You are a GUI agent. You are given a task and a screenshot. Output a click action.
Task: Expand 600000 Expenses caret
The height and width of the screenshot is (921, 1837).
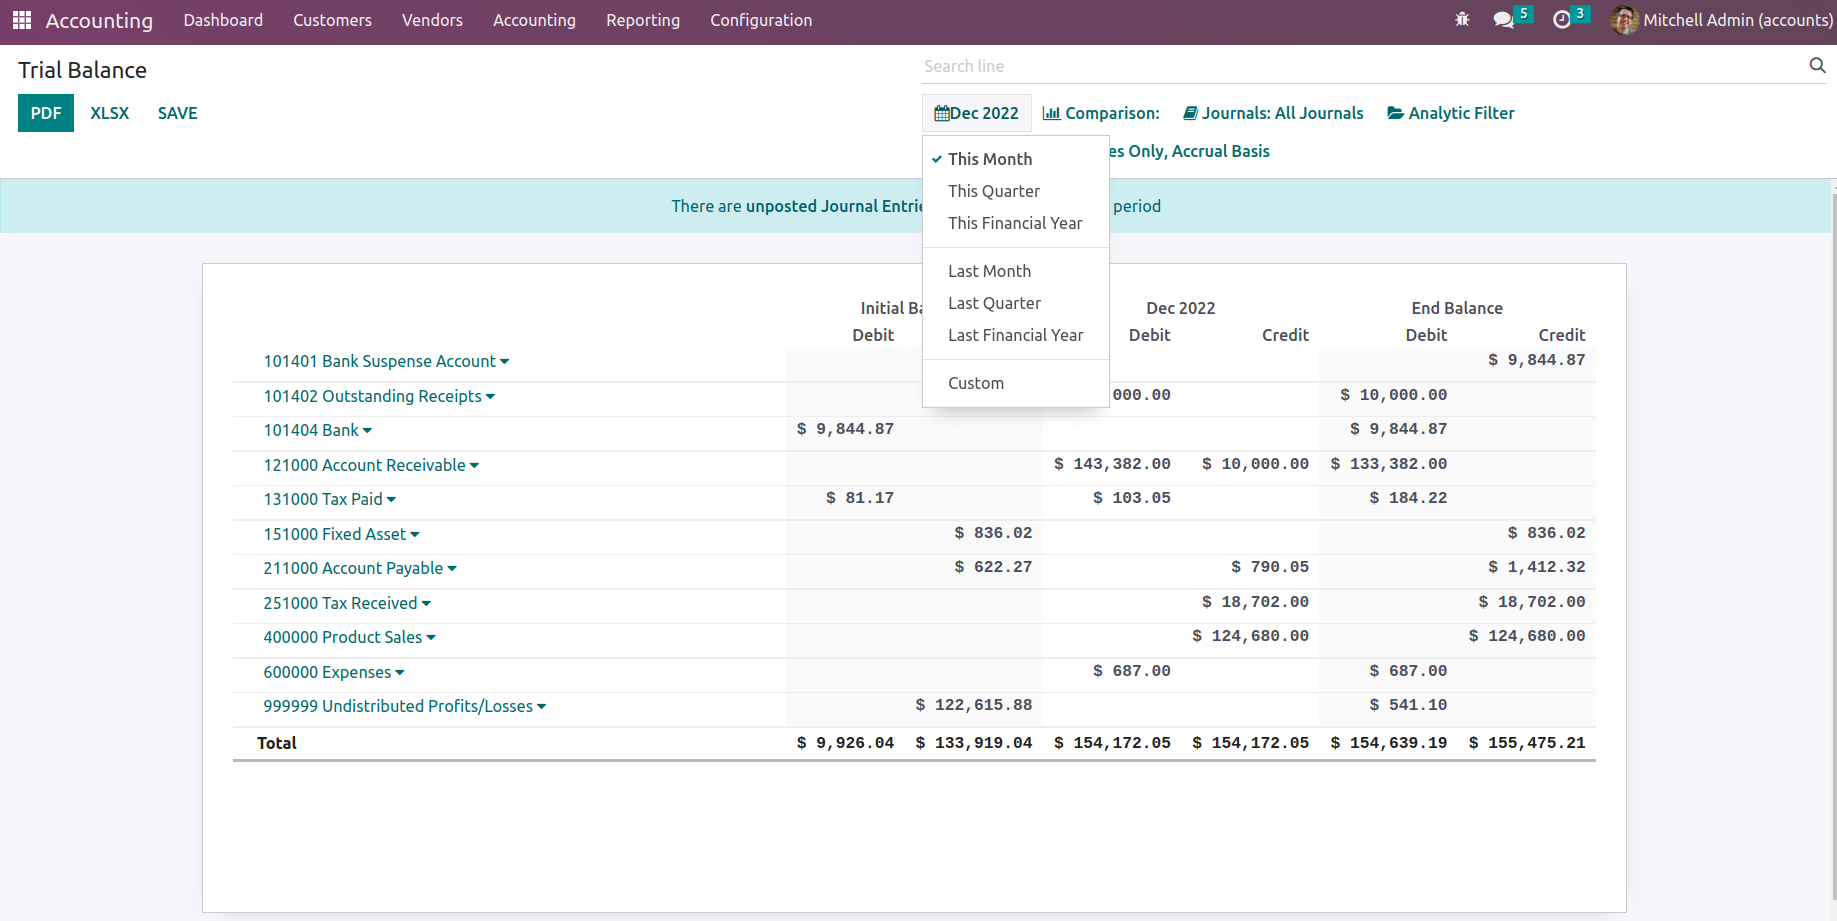[x=400, y=673]
